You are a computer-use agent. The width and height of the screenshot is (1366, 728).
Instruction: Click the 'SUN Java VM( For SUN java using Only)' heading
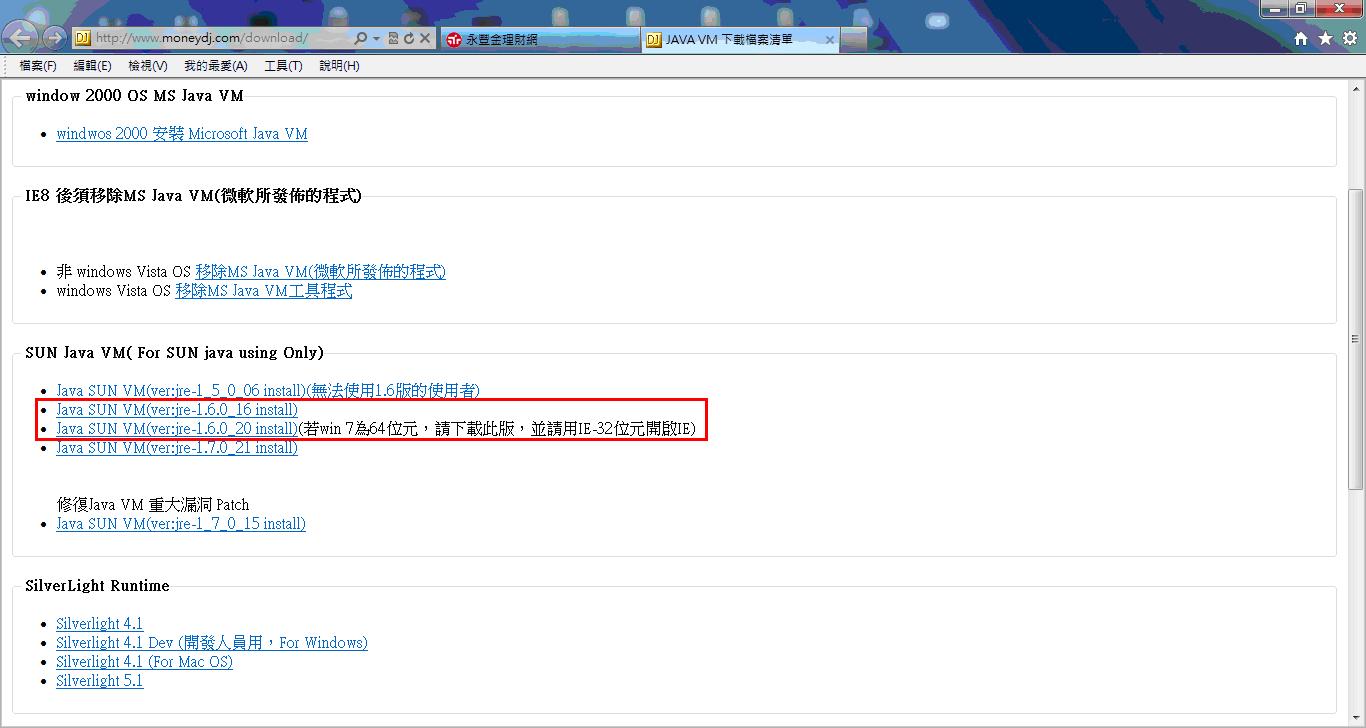tap(174, 353)
